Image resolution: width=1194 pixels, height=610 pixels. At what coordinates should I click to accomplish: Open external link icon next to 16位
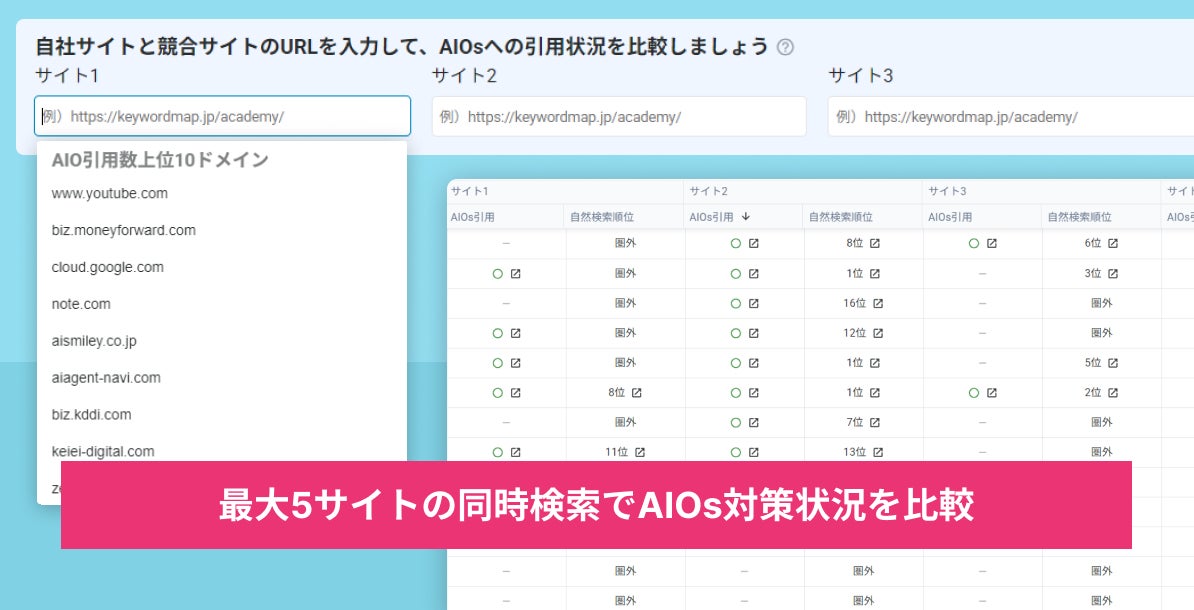point(878,303)
